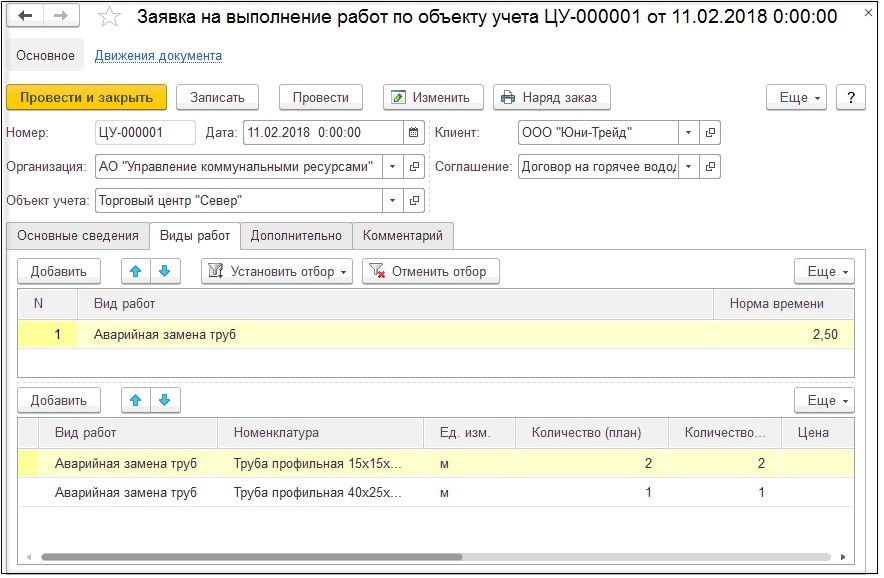The image size is (884, 578).
Task: Click the help question mark button
Action: tap(850, 97)
